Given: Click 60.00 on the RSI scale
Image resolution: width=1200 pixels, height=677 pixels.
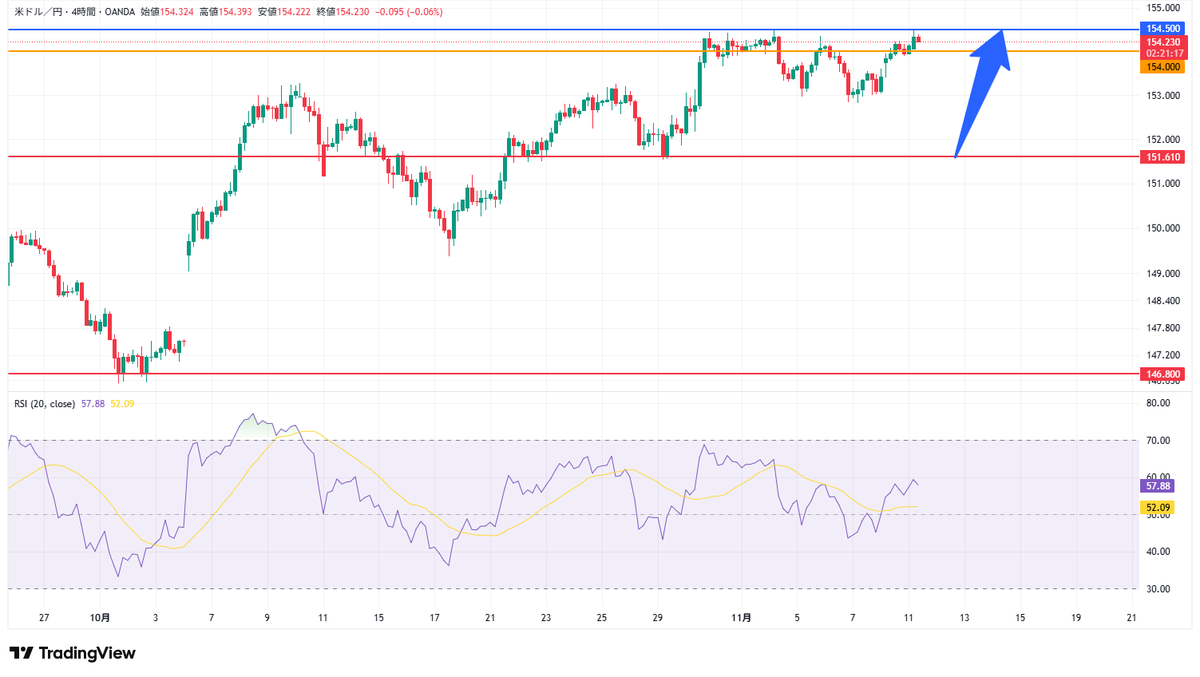Looking at the screenshot, I should (x=1158, y=477).
